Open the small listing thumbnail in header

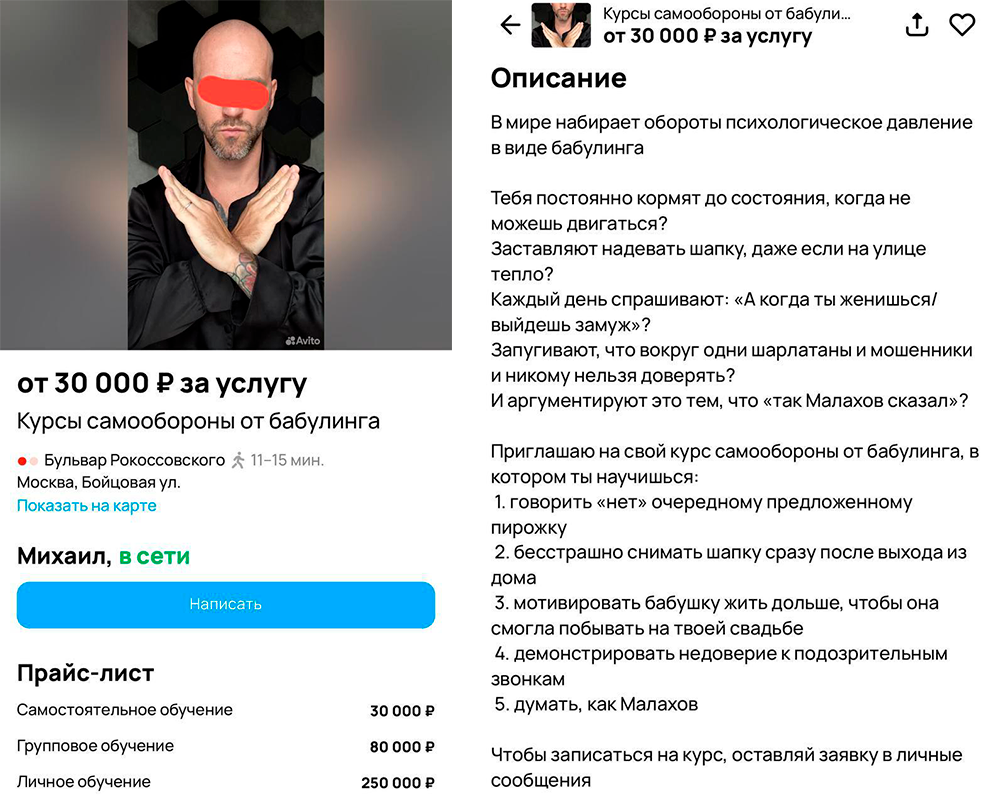[x=561, y=25]
